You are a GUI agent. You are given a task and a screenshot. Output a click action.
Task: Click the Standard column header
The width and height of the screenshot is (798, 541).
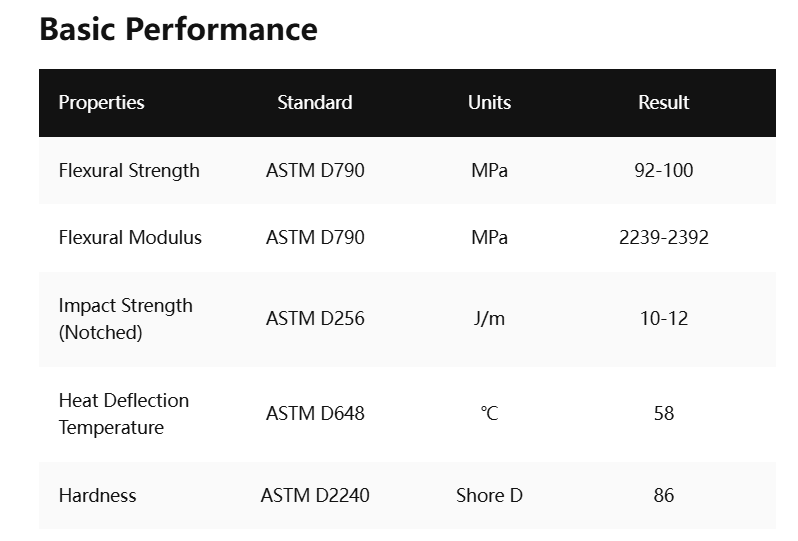click(x=315, y=103)
